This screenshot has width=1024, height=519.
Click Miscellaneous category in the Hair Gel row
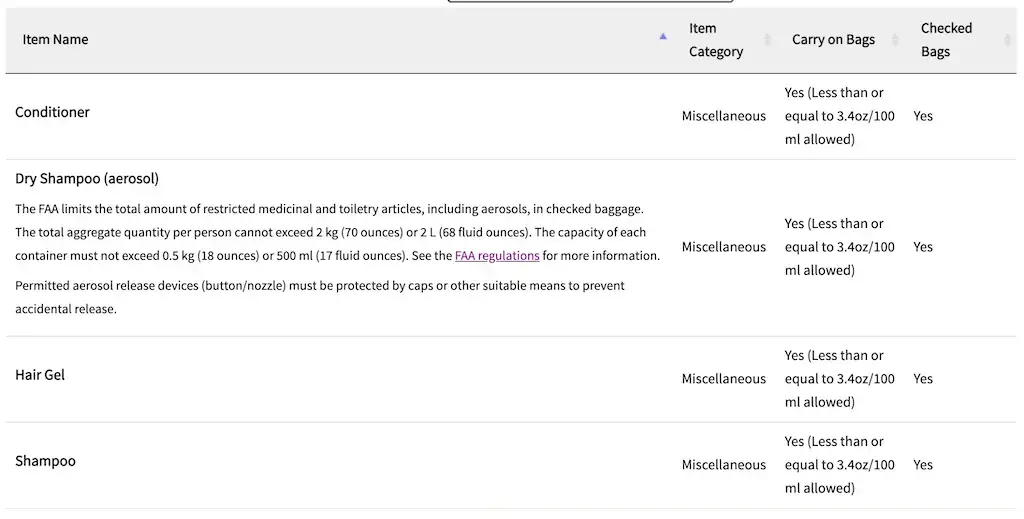coord(724,379)
